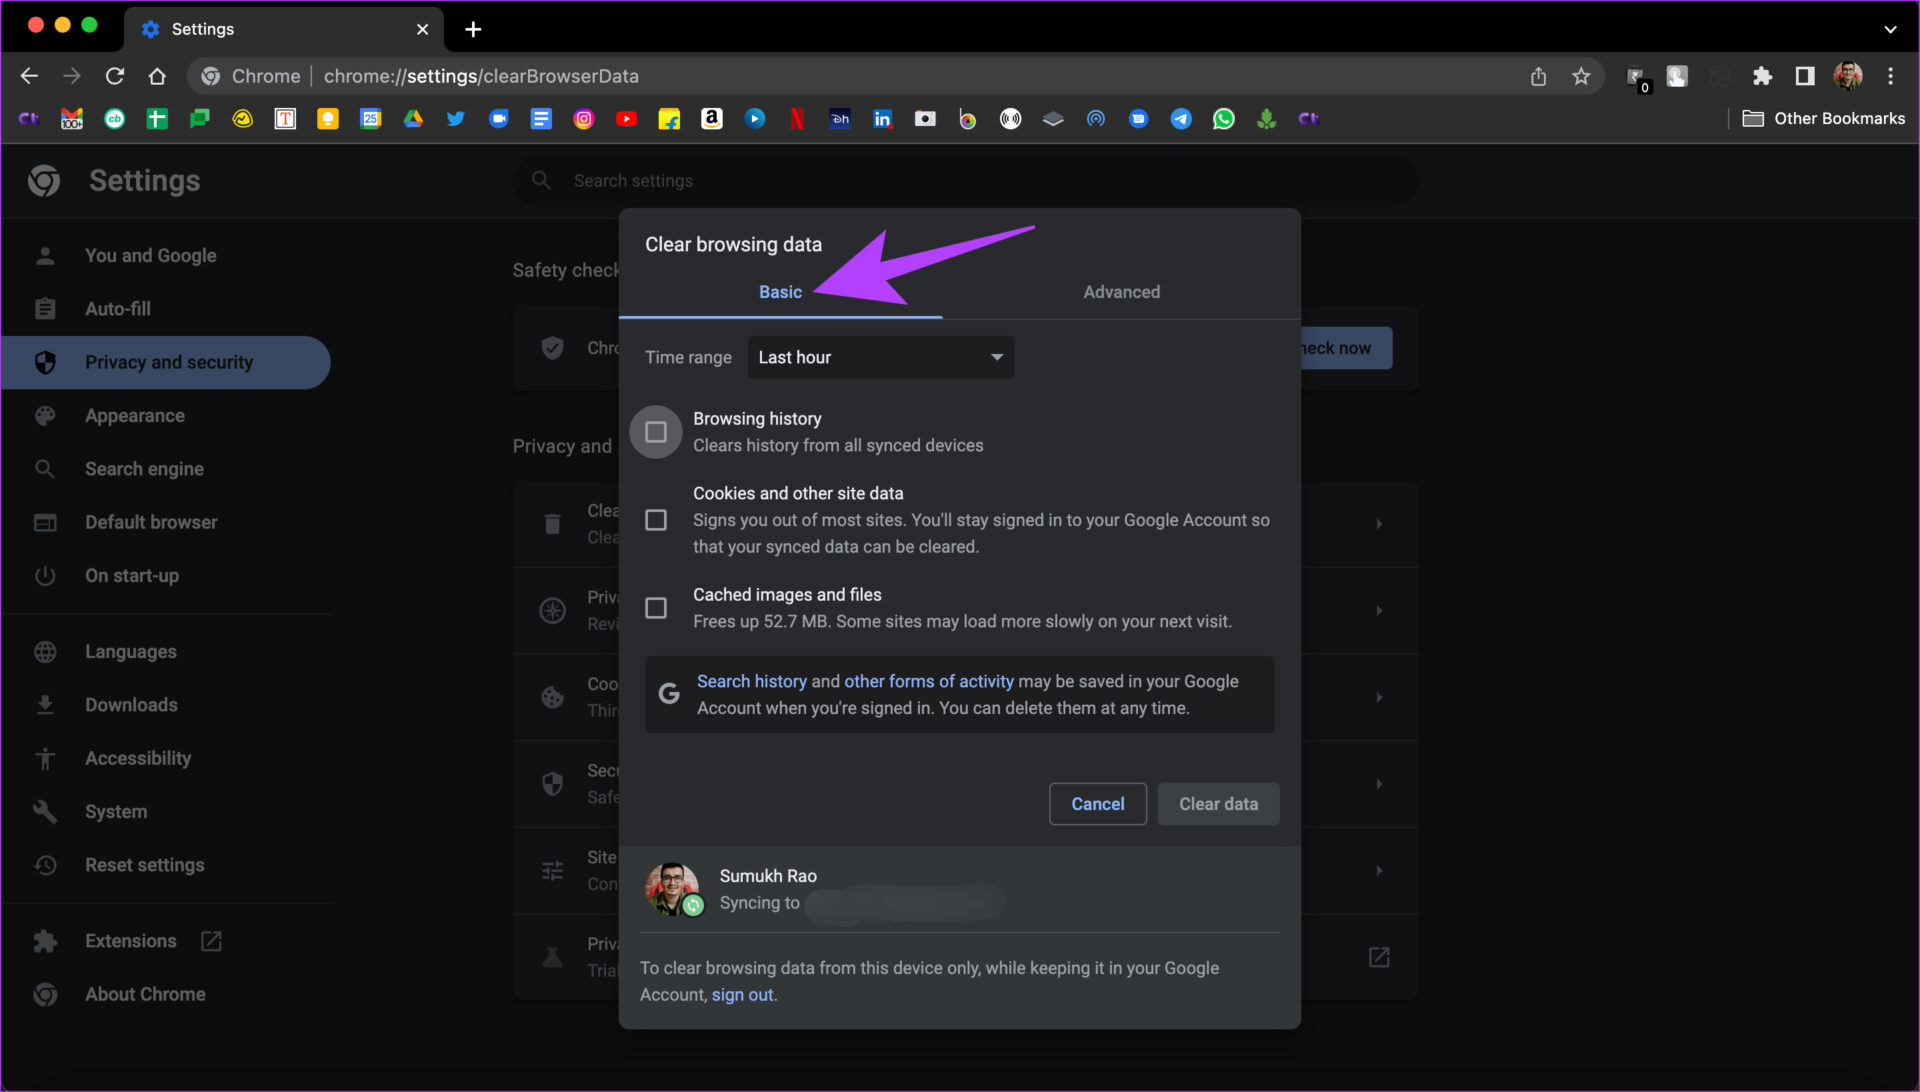Tick Cached images and files checkbox
1920x1092 pixels.
pos(656,608)
